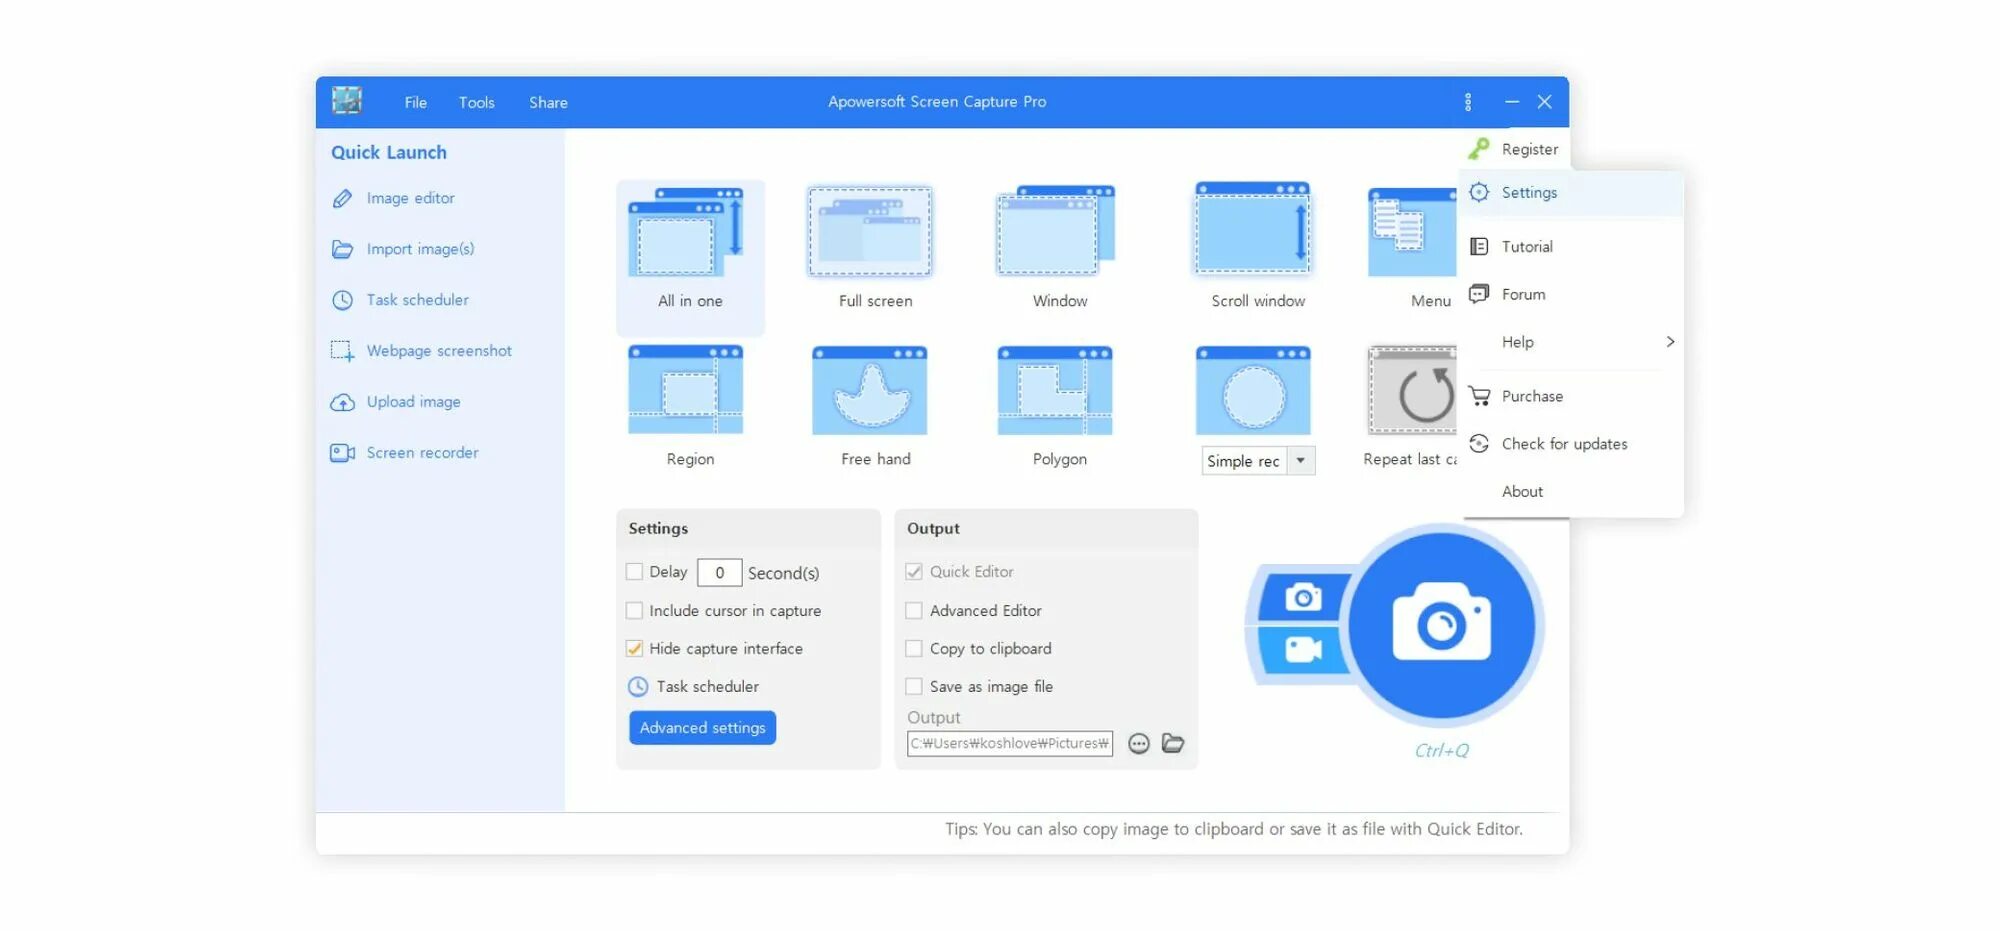Open Upload image from sidebar
Image resolution: width=2000 pixels, height=931 pixels.
coord(396,402)
